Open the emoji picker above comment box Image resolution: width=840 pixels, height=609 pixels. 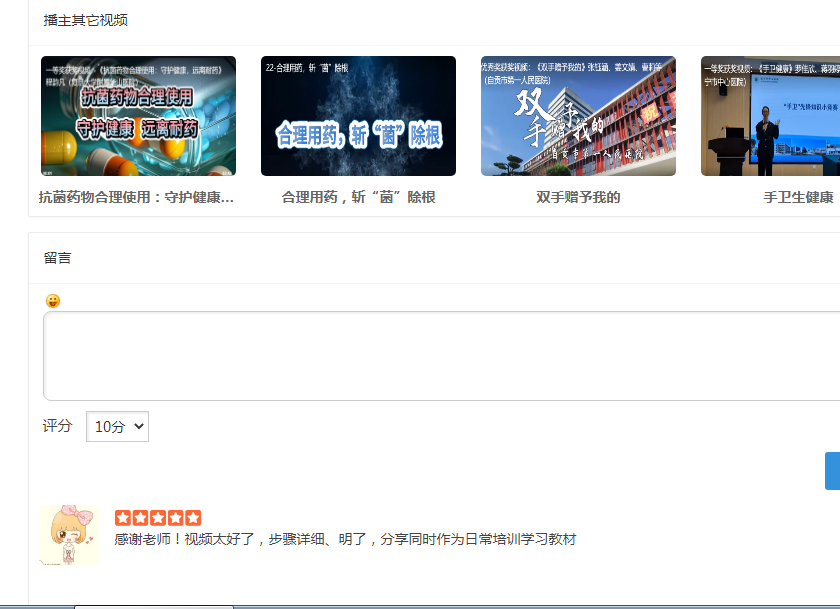click(53, 301)
